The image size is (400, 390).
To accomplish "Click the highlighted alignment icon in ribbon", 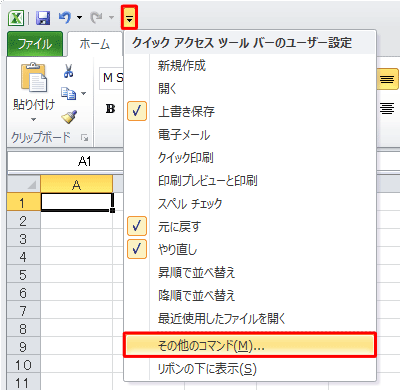I will coord(387,79).
